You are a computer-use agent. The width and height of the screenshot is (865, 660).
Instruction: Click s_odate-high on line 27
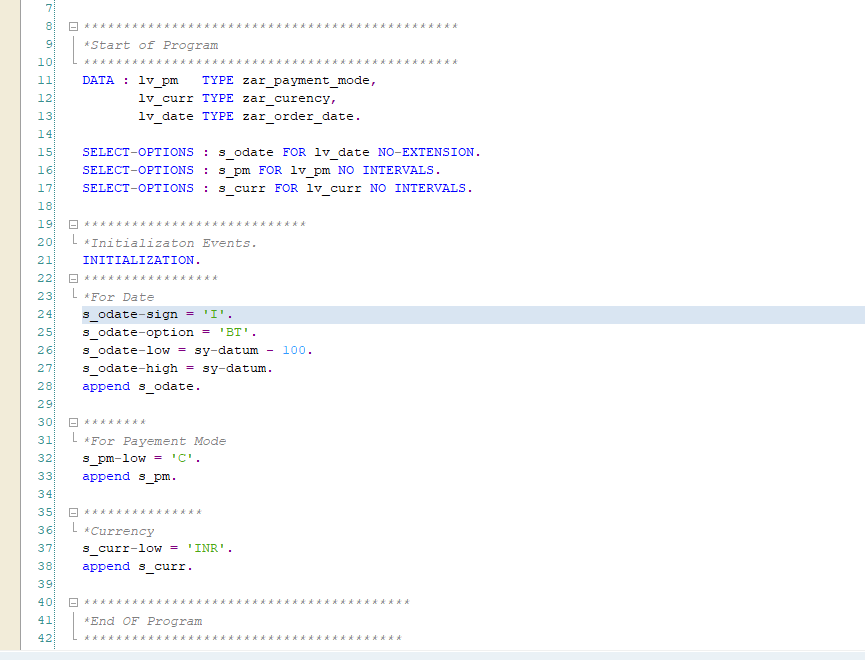coord(130,368)
